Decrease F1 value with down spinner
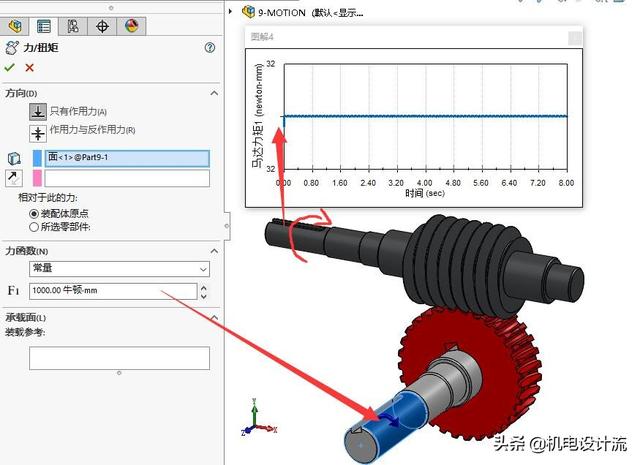The width and height of the screenshot is (640, 465). 204,296
